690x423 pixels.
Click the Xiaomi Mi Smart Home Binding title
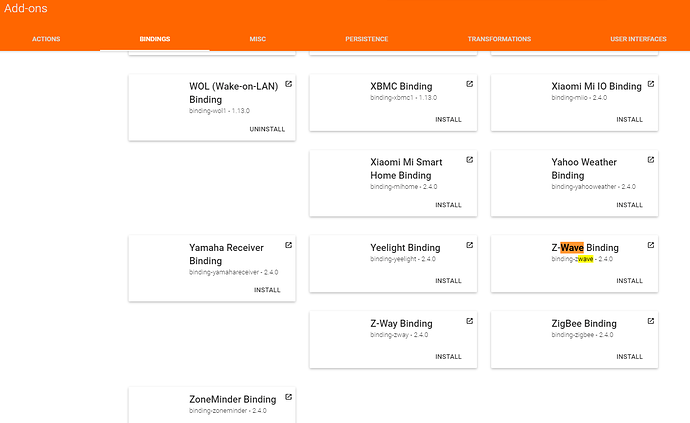pos(406,169)
